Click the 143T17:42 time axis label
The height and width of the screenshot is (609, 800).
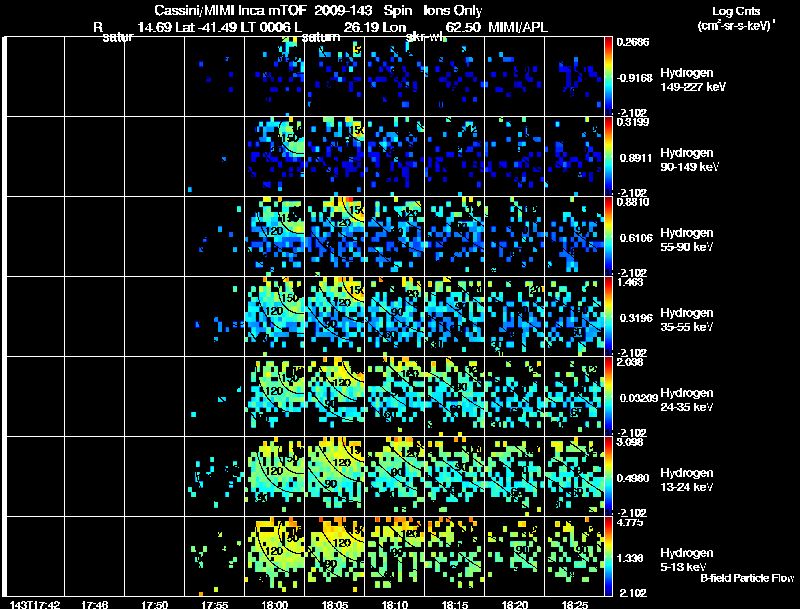35,605
